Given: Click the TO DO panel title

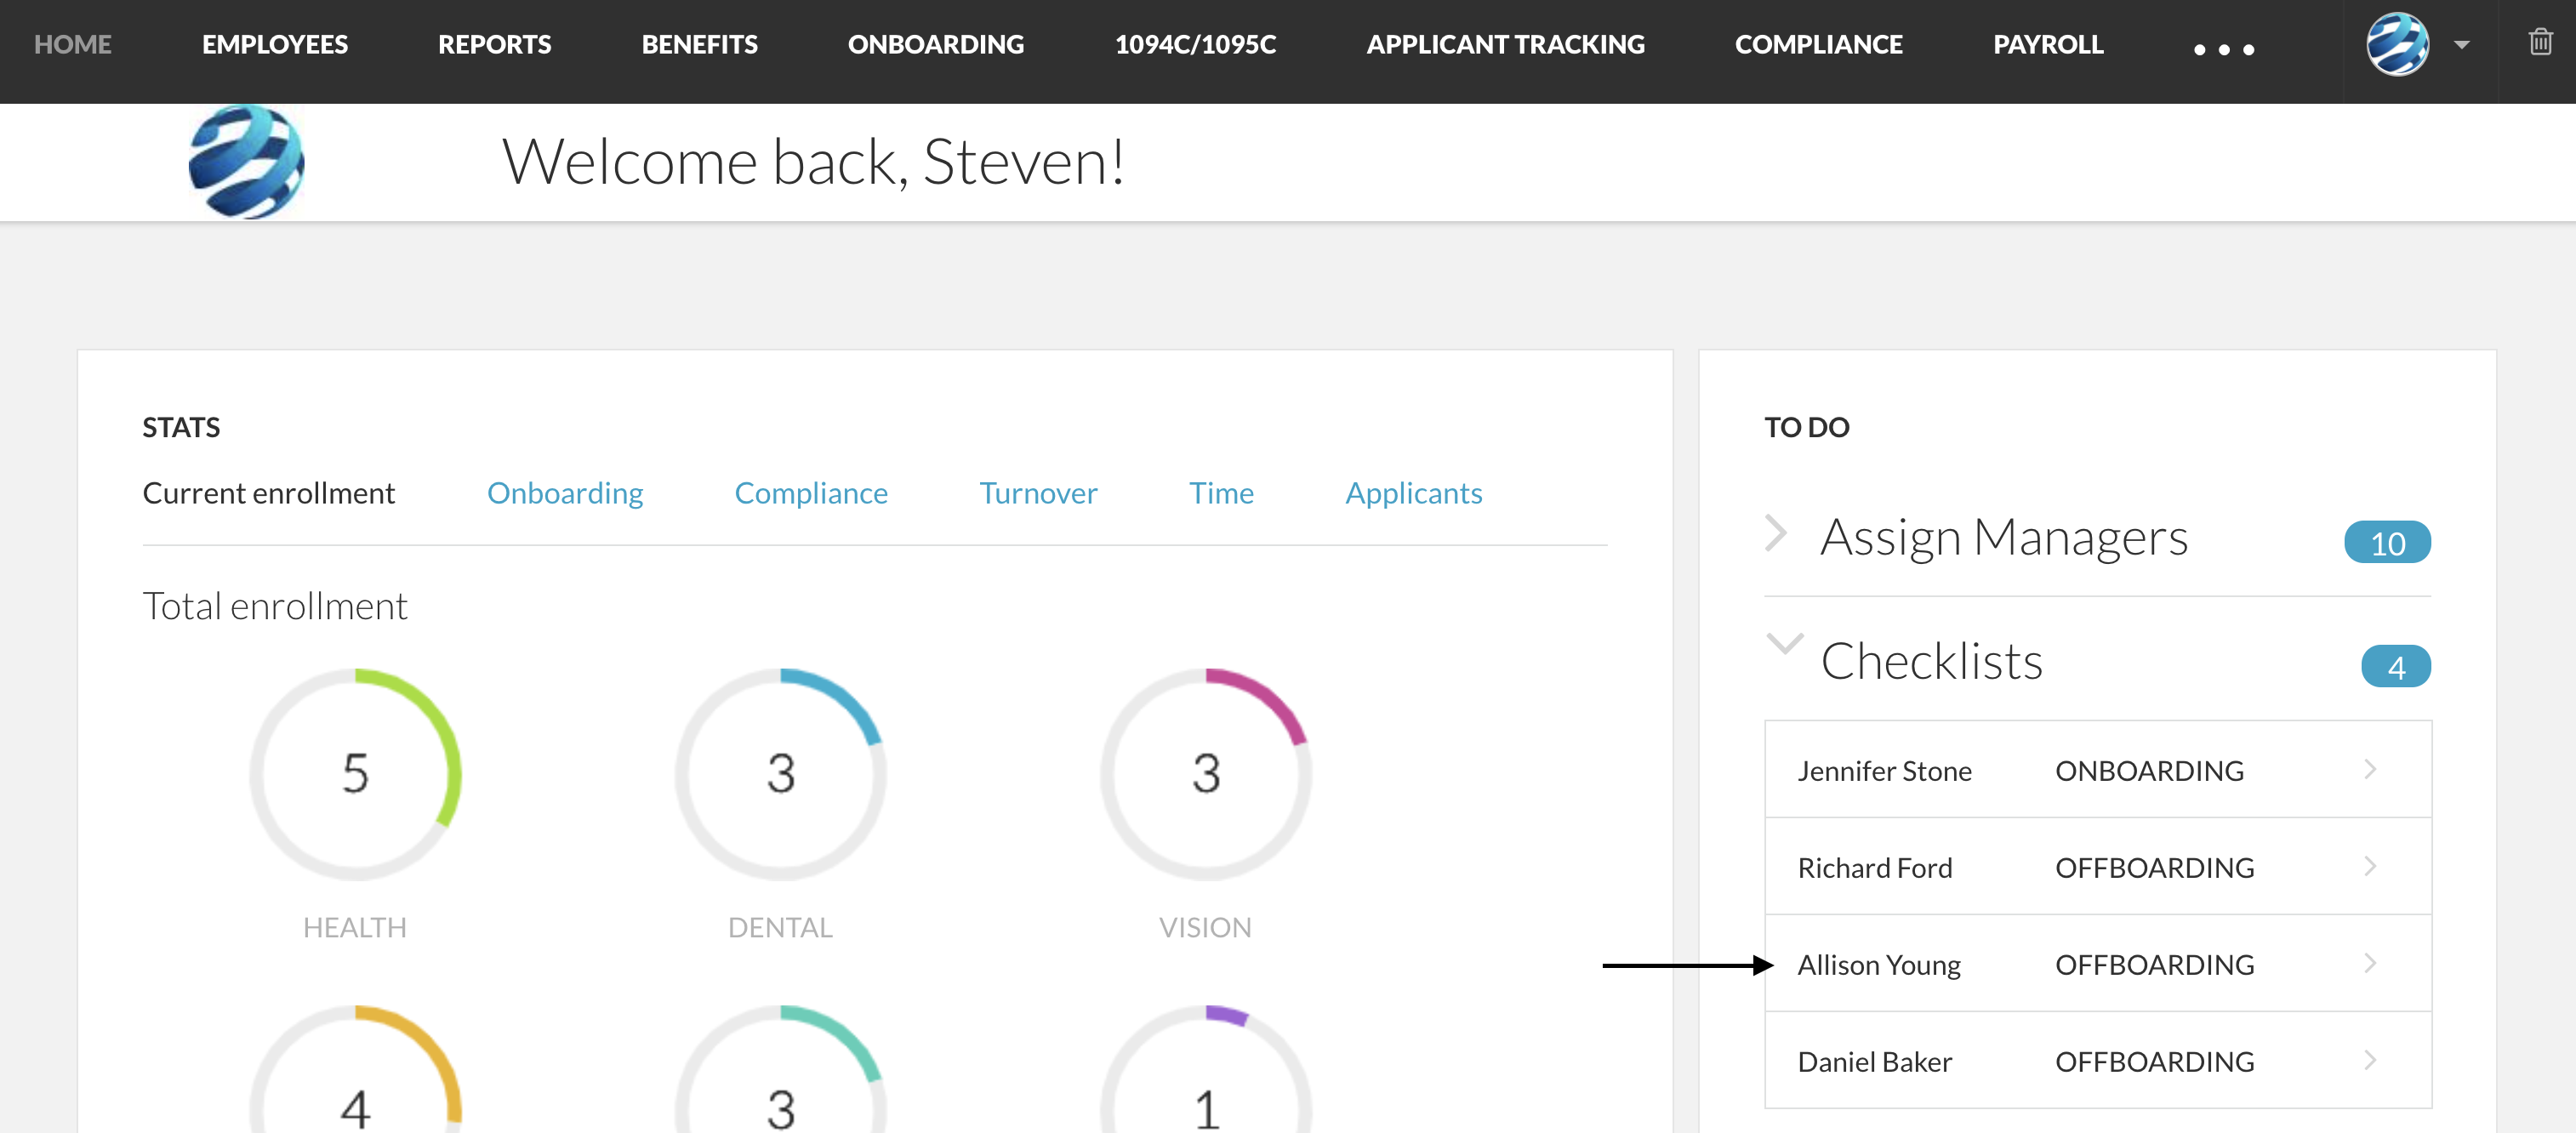Looking at the screenshot, I should point(1806,427).
